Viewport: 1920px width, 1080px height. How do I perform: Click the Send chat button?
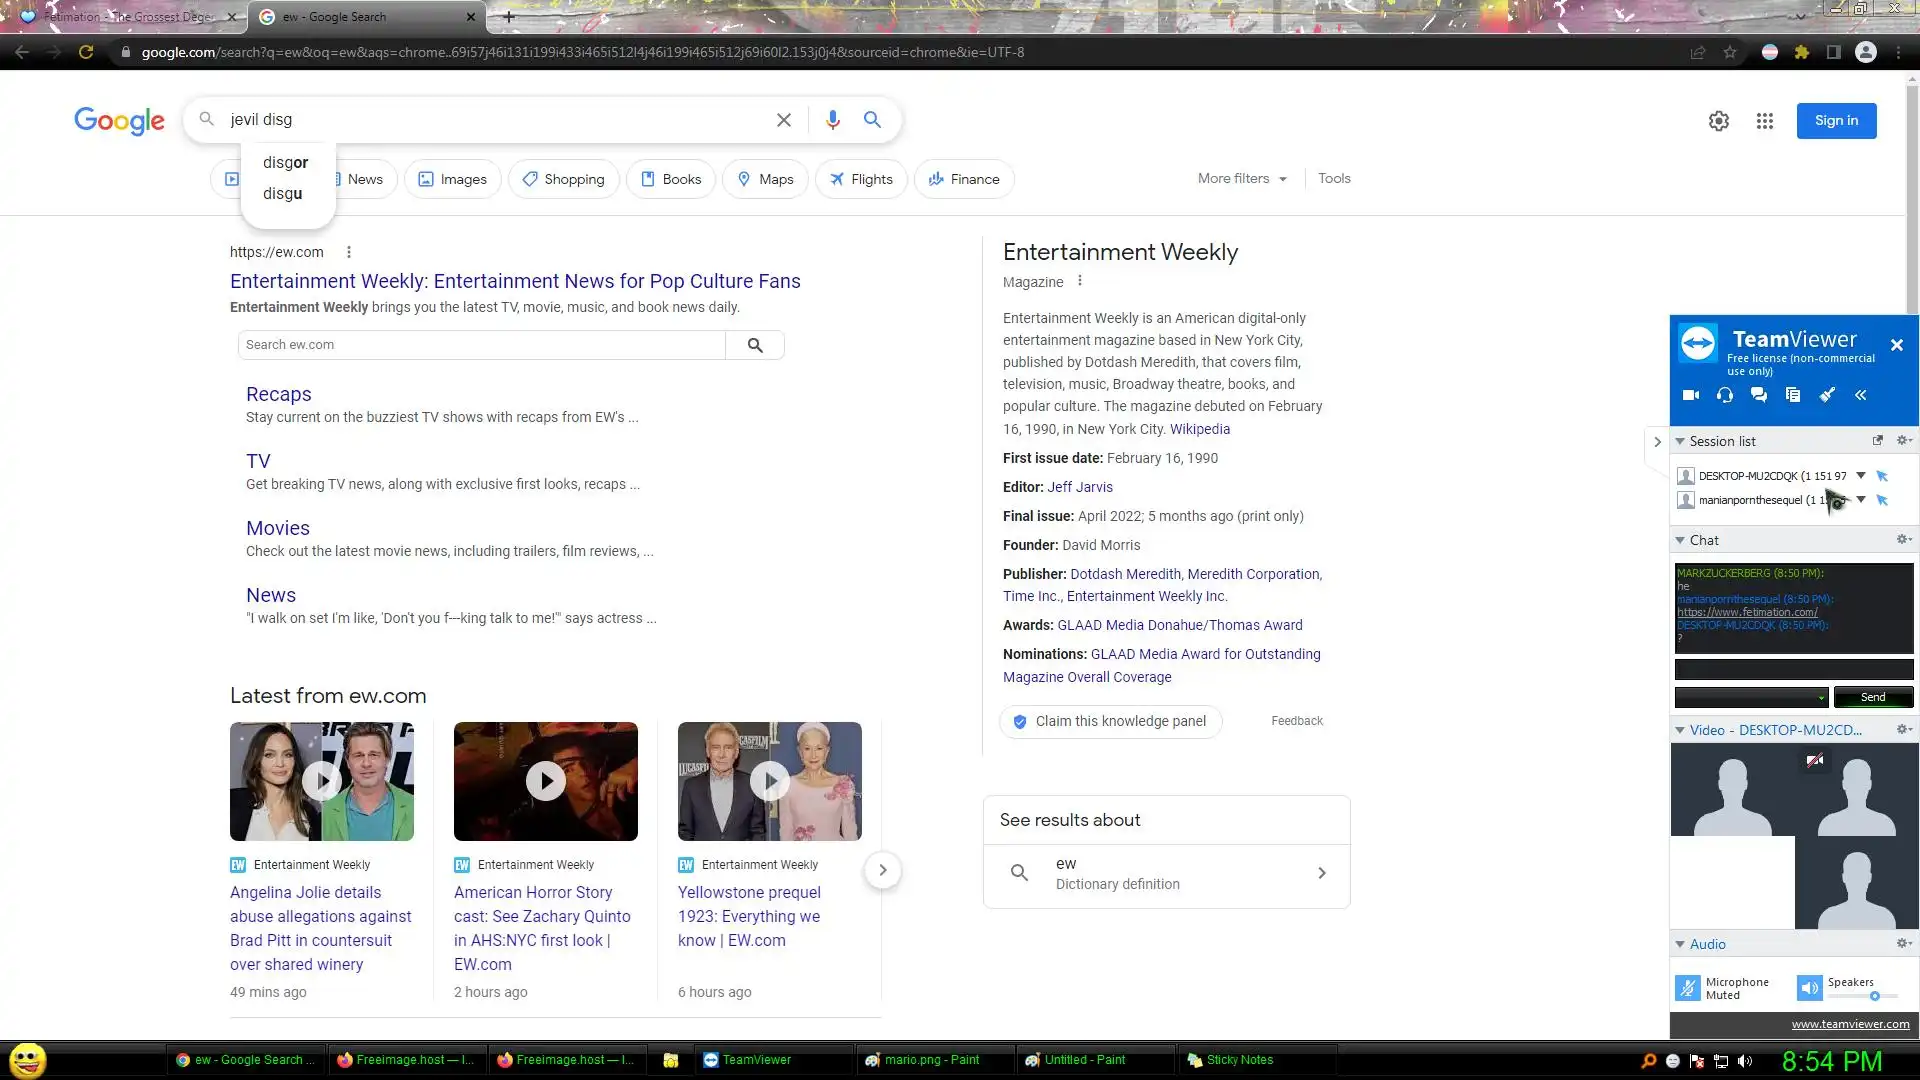point(1872,697)
